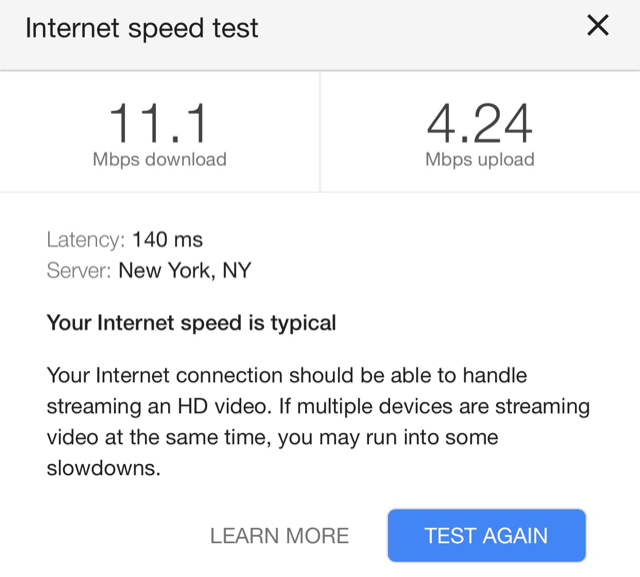
Task: Click the Mbps download label
Action: (x=160, y=159)
